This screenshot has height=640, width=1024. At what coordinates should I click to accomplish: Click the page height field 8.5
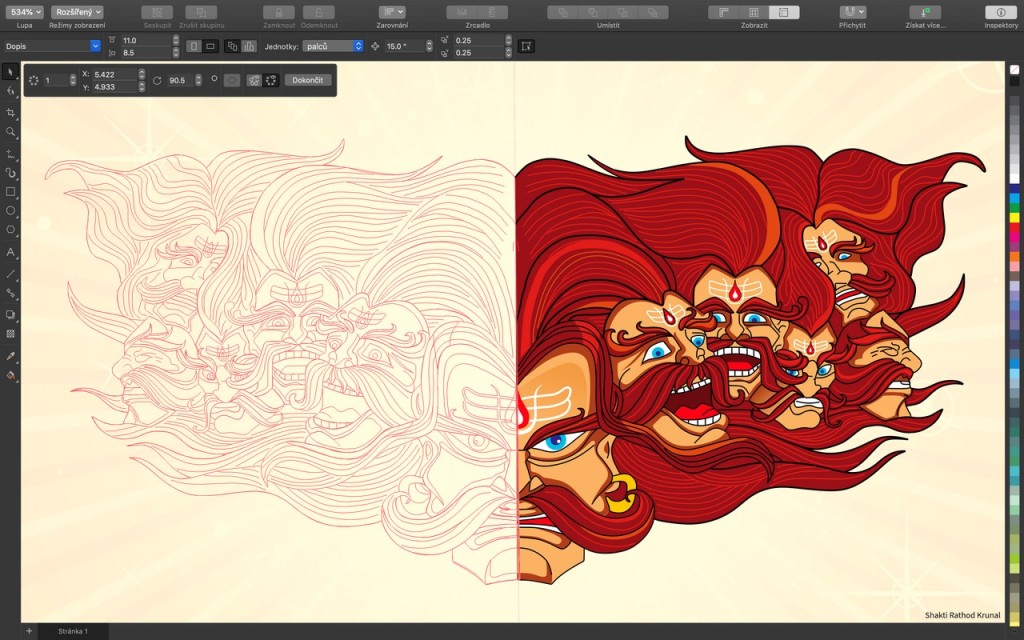[x=146, y=53]
